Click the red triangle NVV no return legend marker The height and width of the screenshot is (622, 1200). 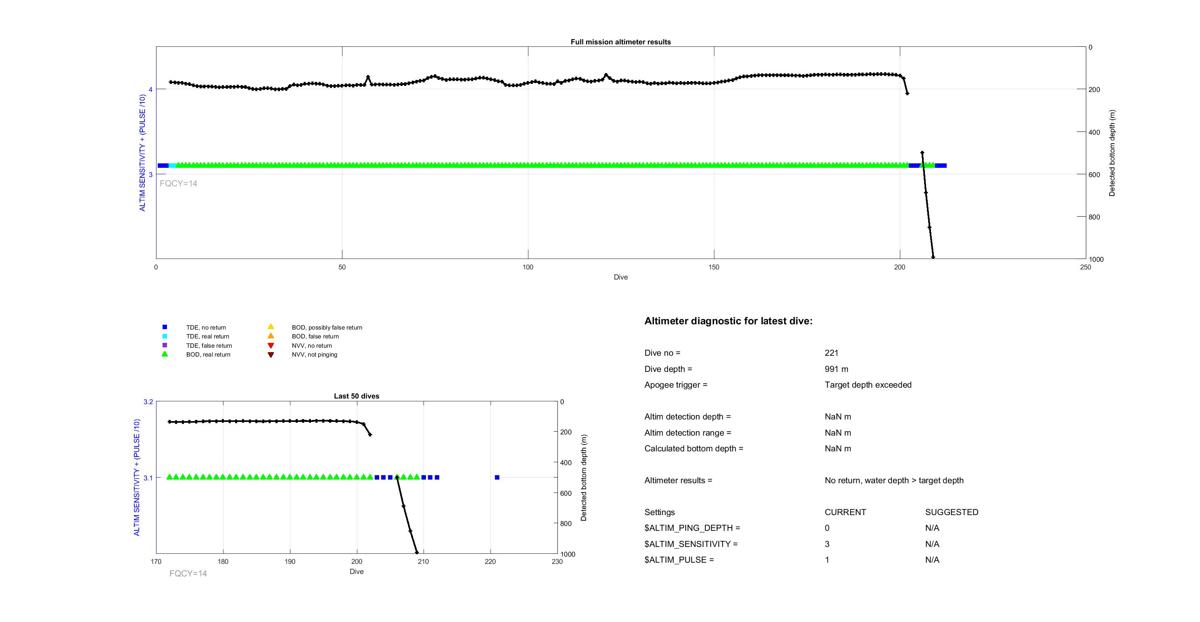[271, 345]
